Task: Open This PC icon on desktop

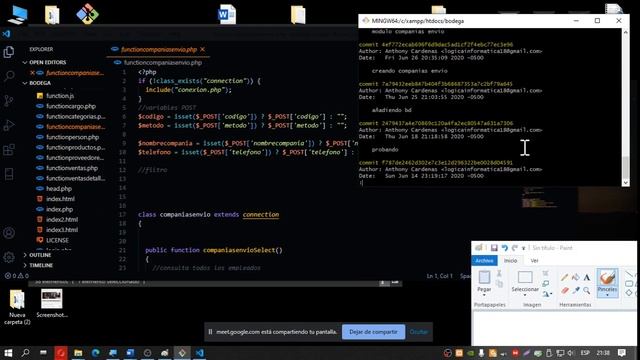Action: 18,15
